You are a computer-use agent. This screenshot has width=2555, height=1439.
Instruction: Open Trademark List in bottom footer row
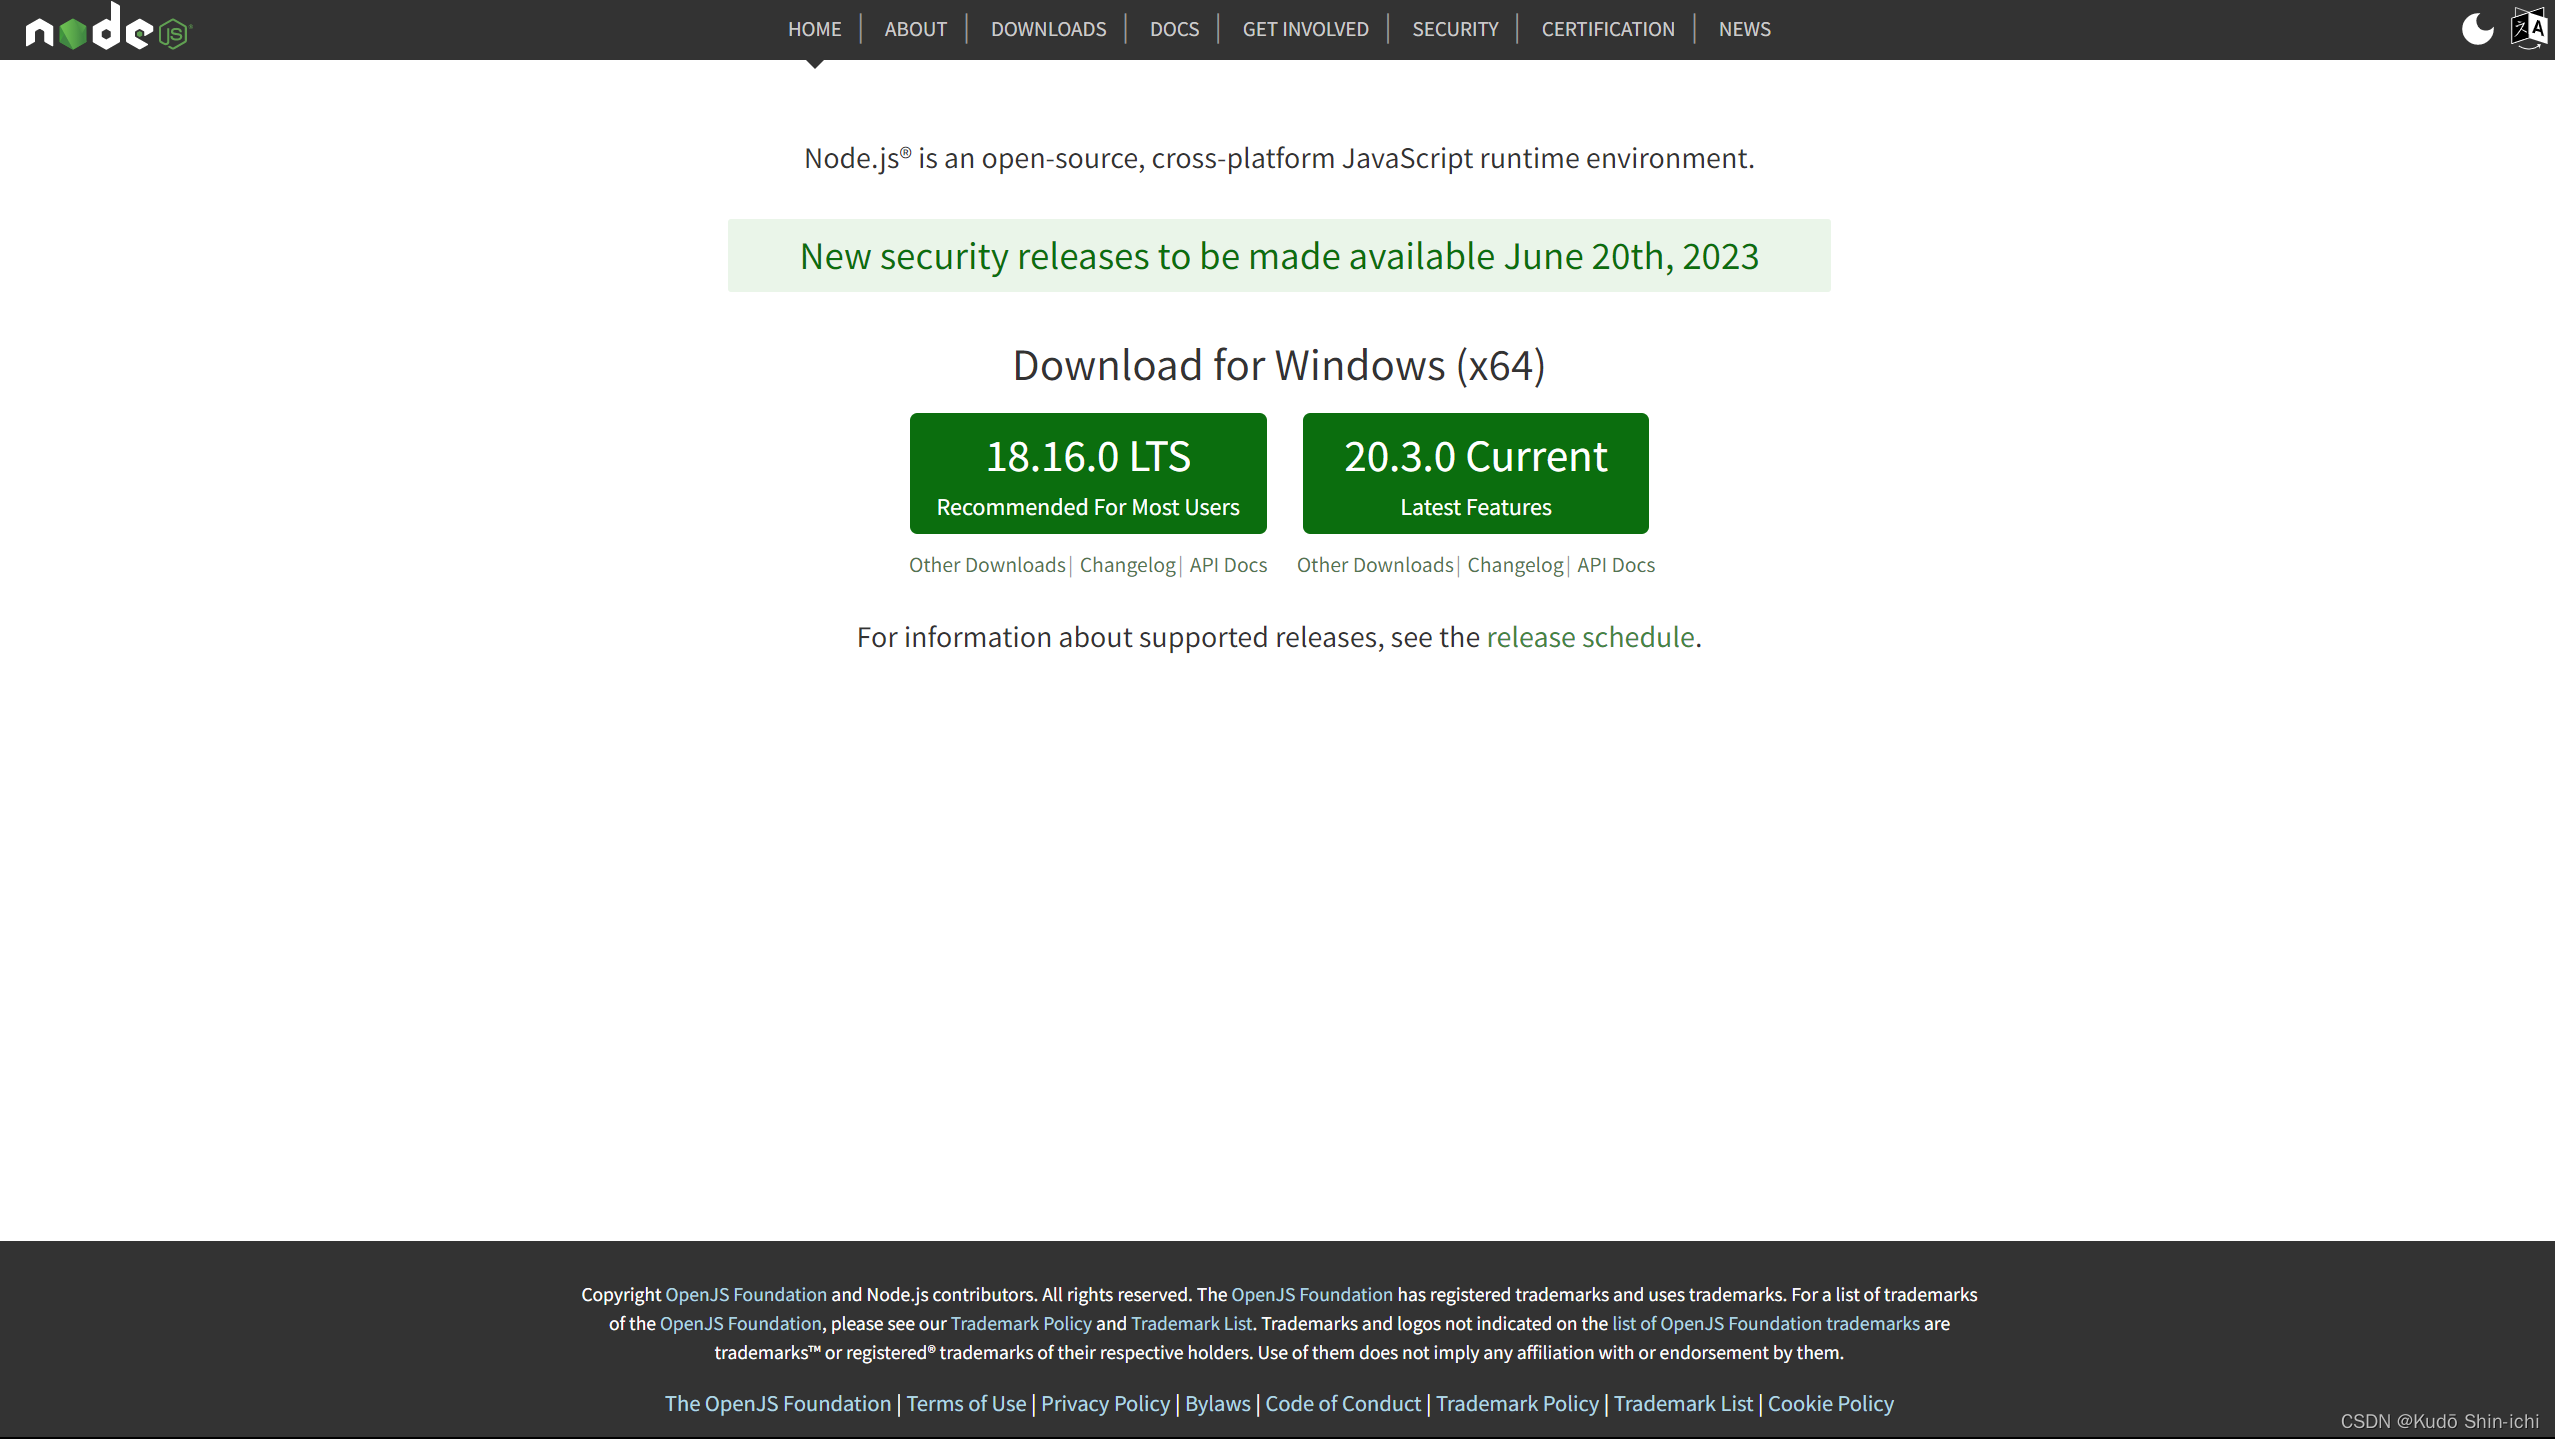coord(1683,1403)
